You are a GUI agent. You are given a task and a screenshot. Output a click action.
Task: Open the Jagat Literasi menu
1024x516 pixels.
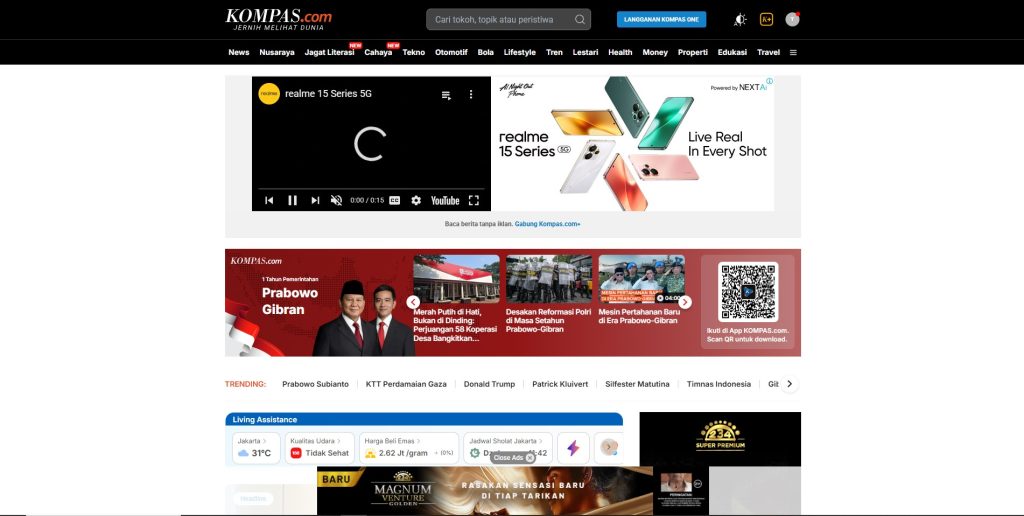point(329,52)
